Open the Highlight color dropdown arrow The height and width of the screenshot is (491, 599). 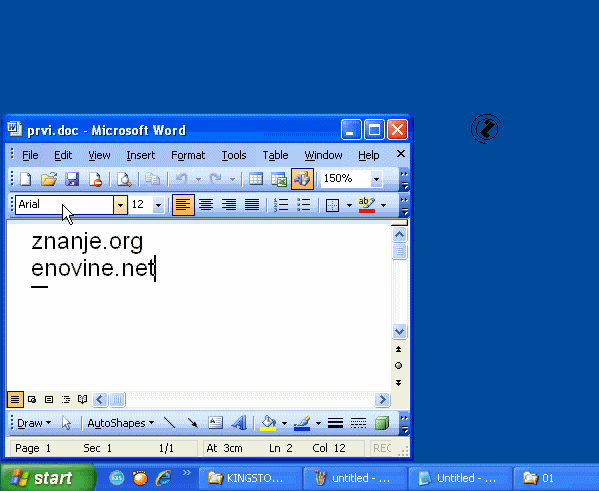pyautogui.click(x=384, y=205)
